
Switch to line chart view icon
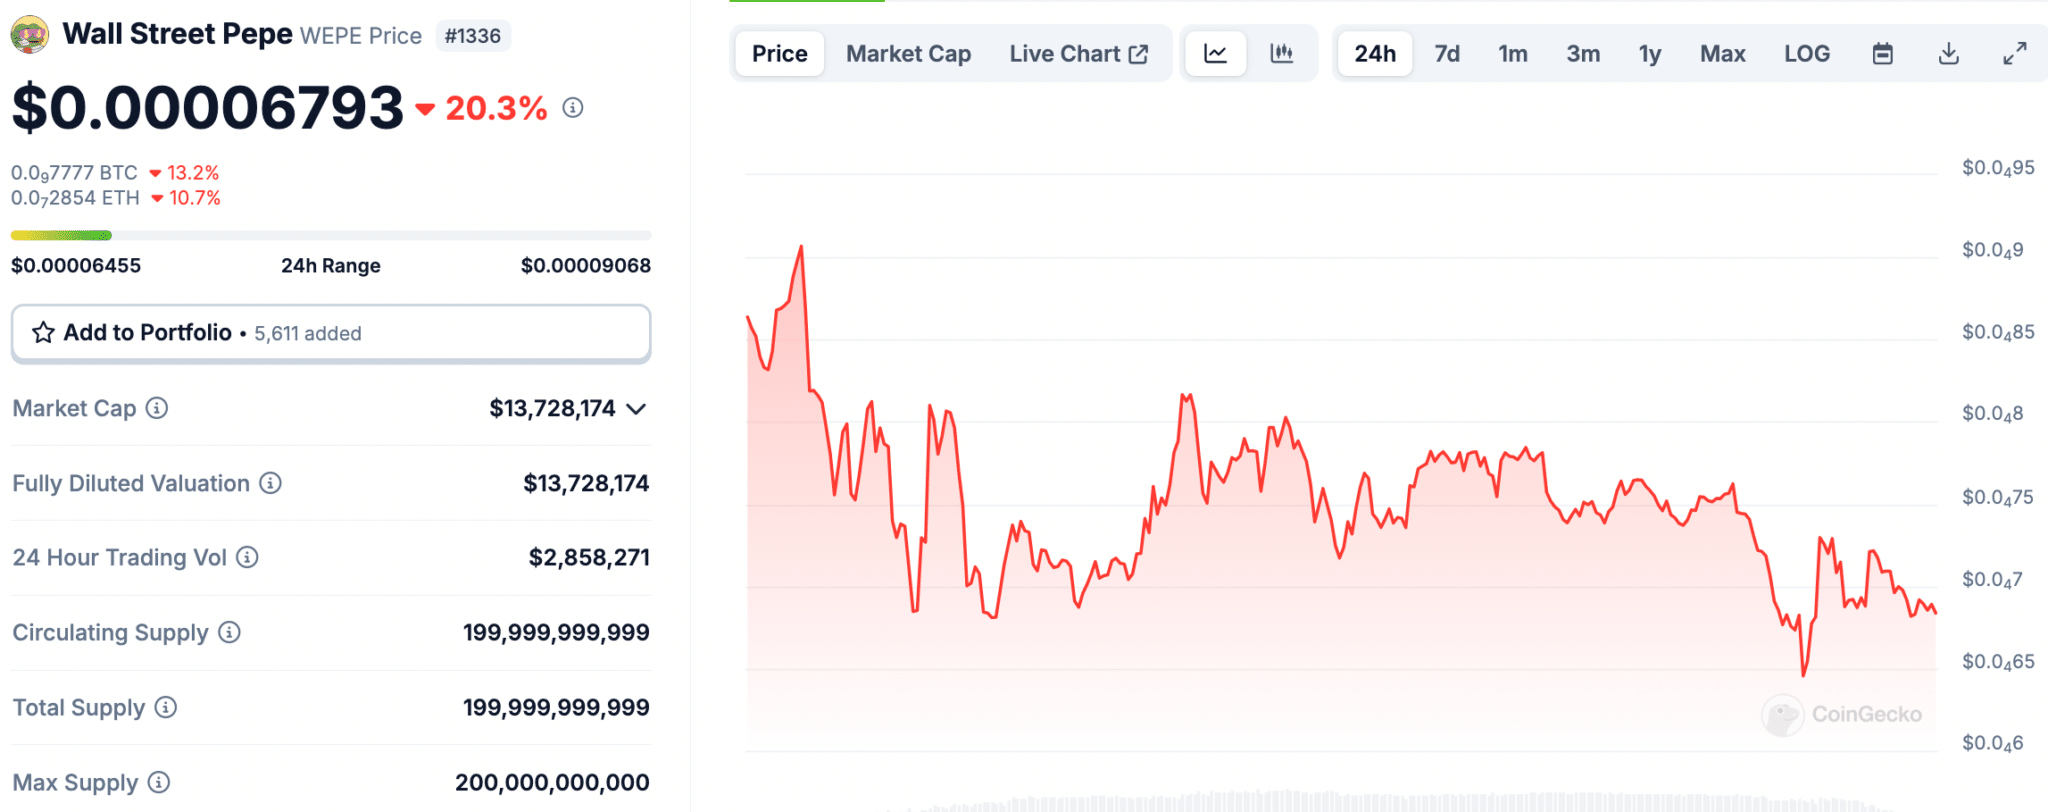coord(1215,54)
